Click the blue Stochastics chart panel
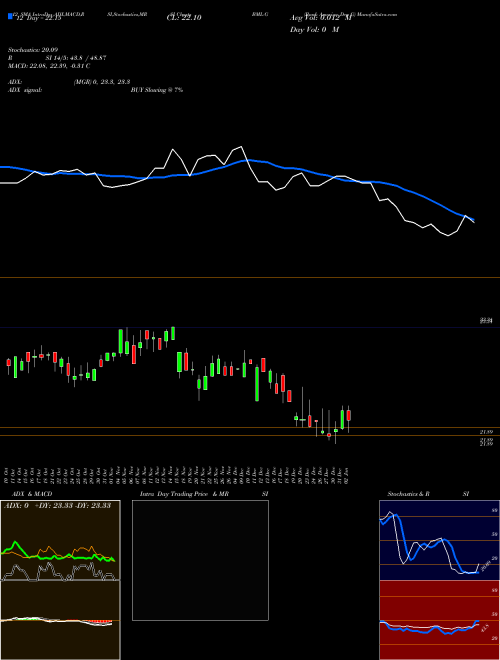500x660 pixels. point(439,540)
